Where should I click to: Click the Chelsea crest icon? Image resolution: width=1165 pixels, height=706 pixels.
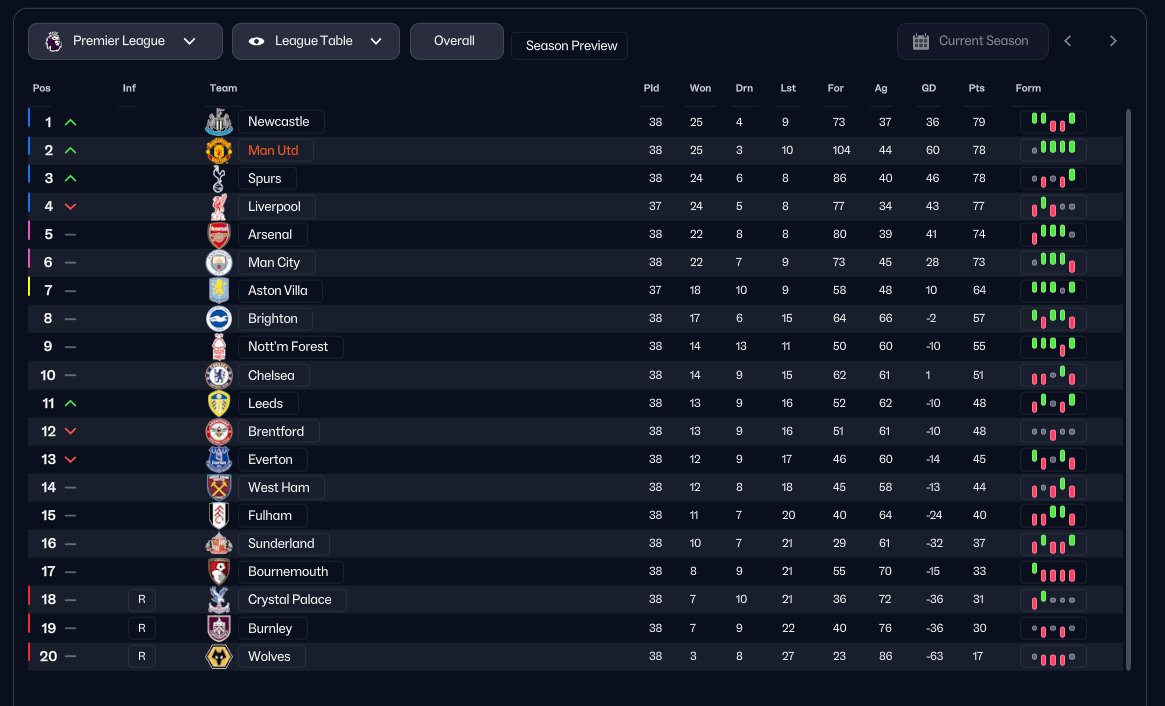click(x=219, y=376)
